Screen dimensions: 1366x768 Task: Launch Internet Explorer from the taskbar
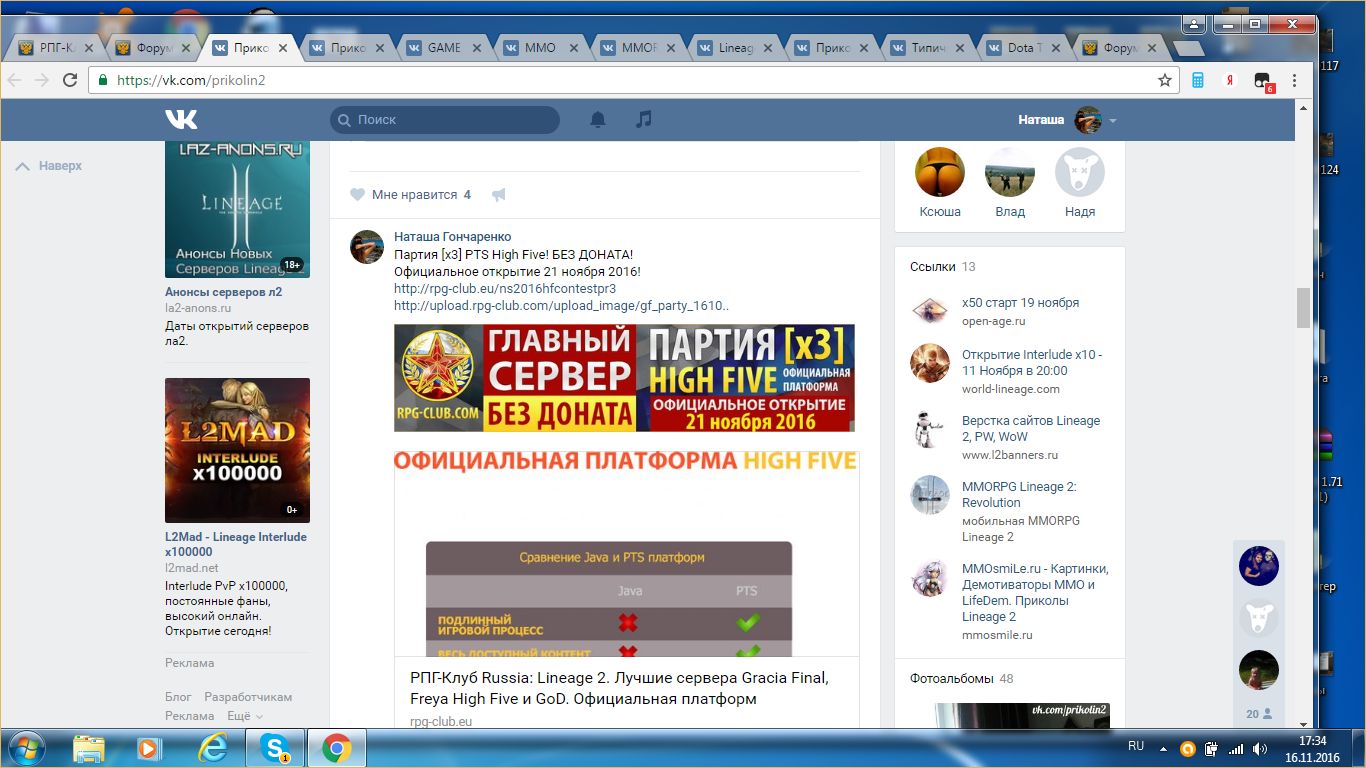tap(212, 748)
